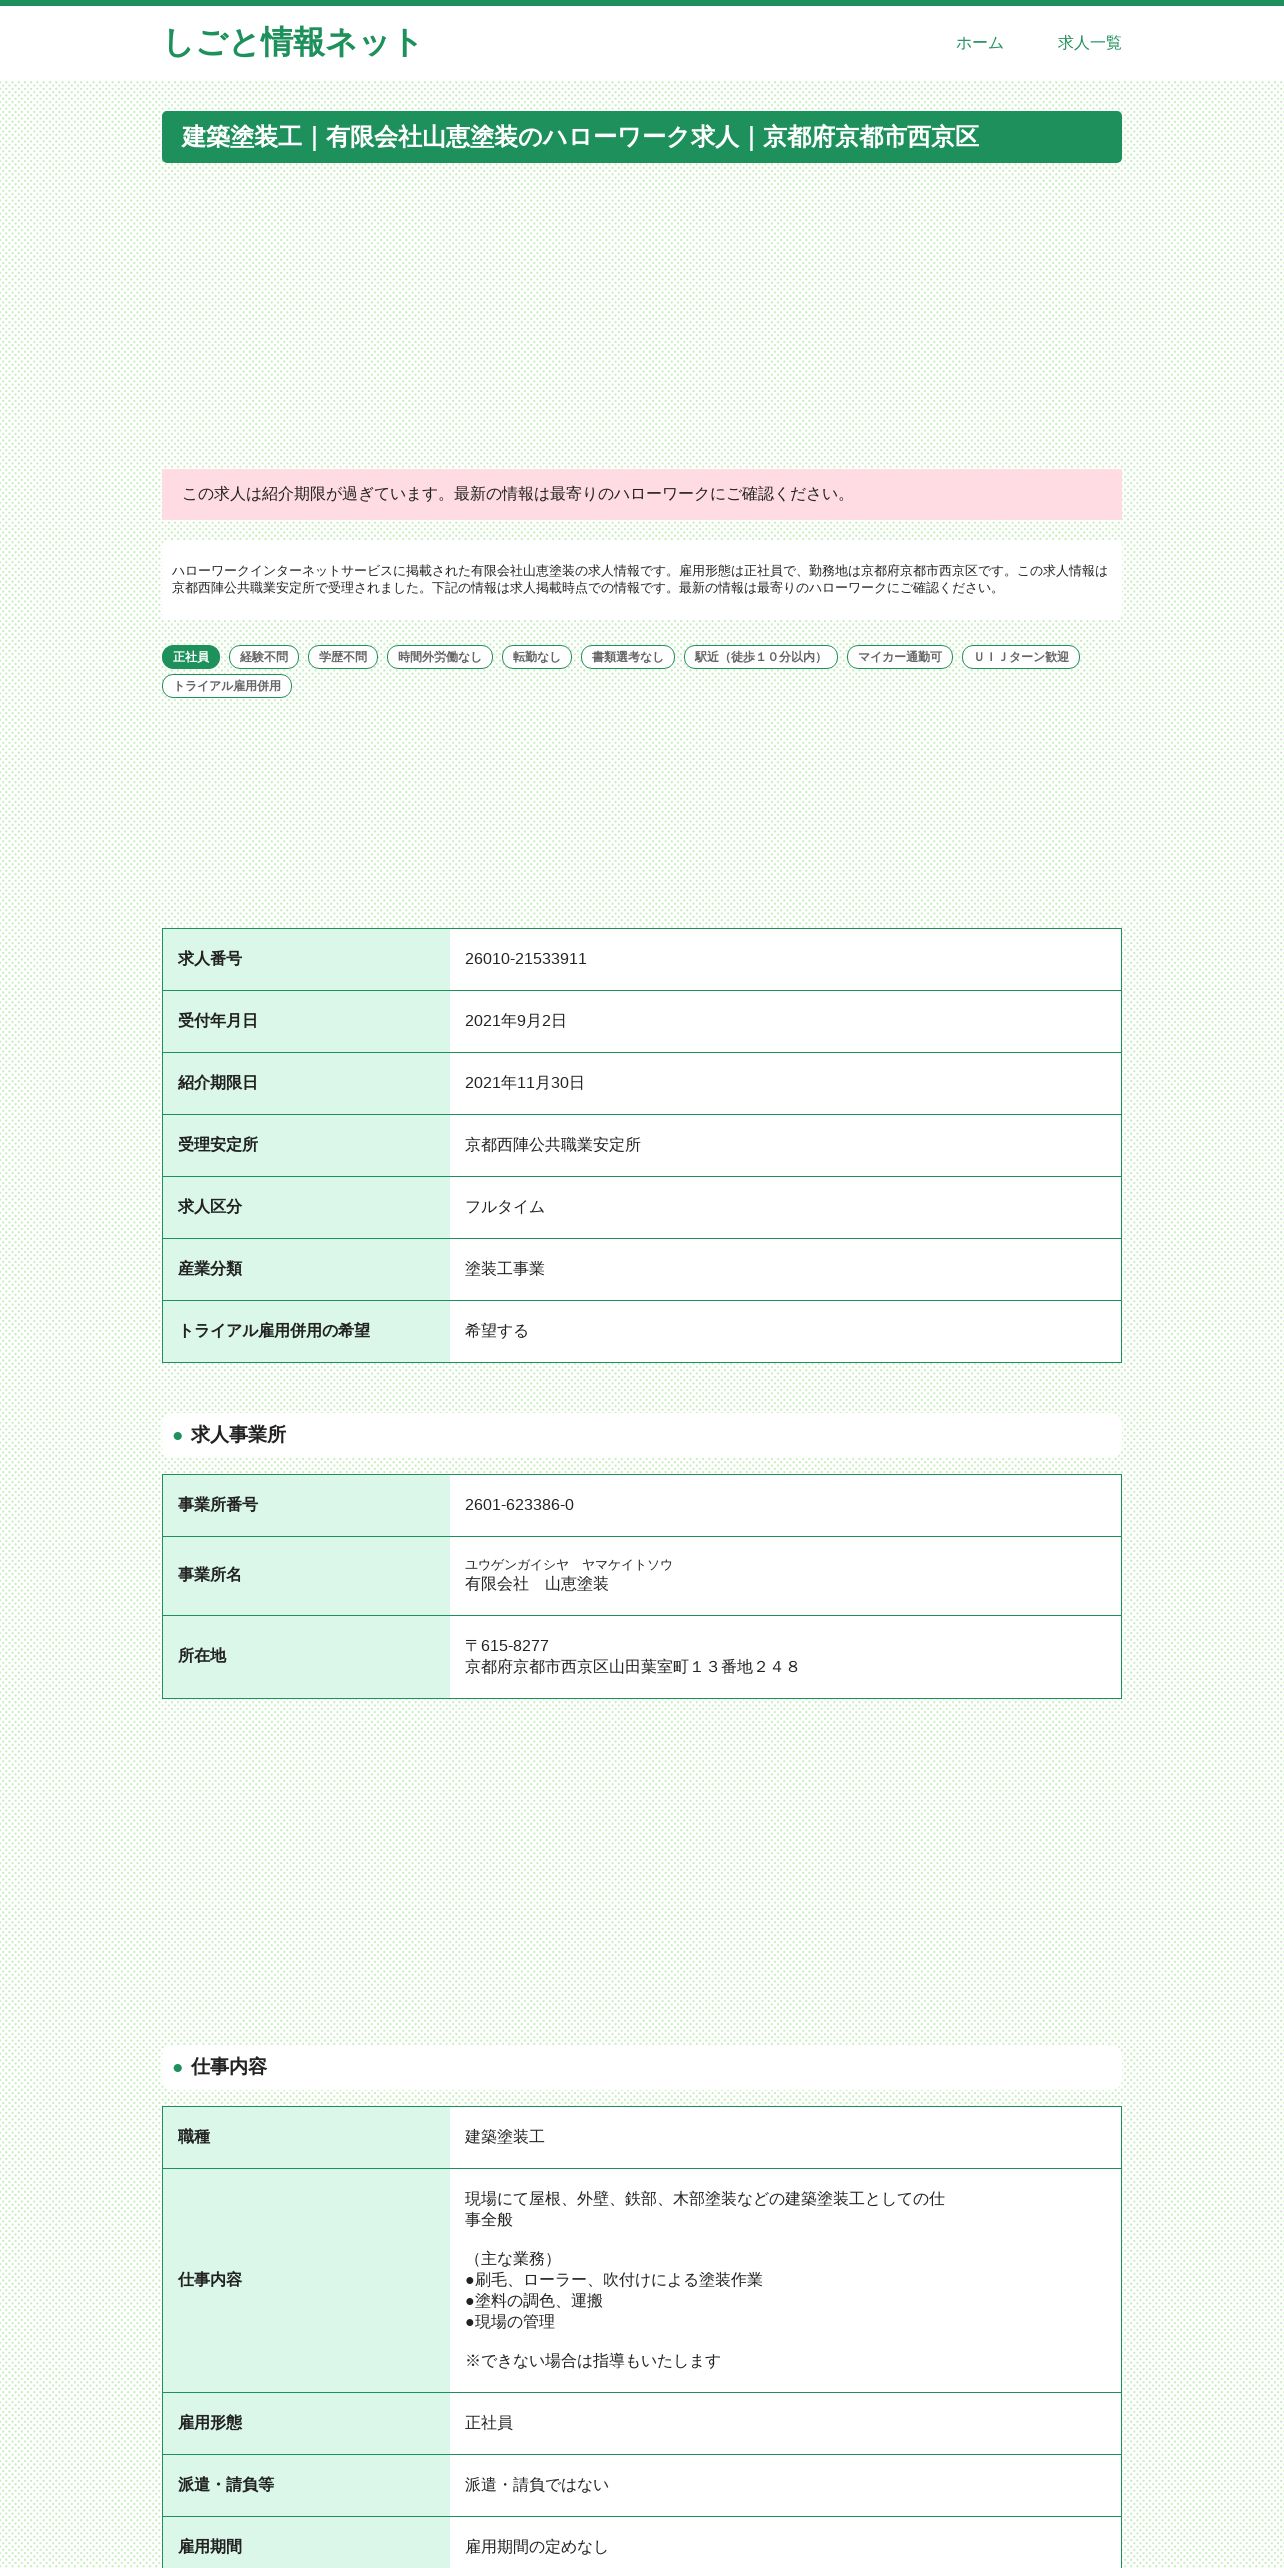Click the 受付年月日 row label

coord(218,1021)
